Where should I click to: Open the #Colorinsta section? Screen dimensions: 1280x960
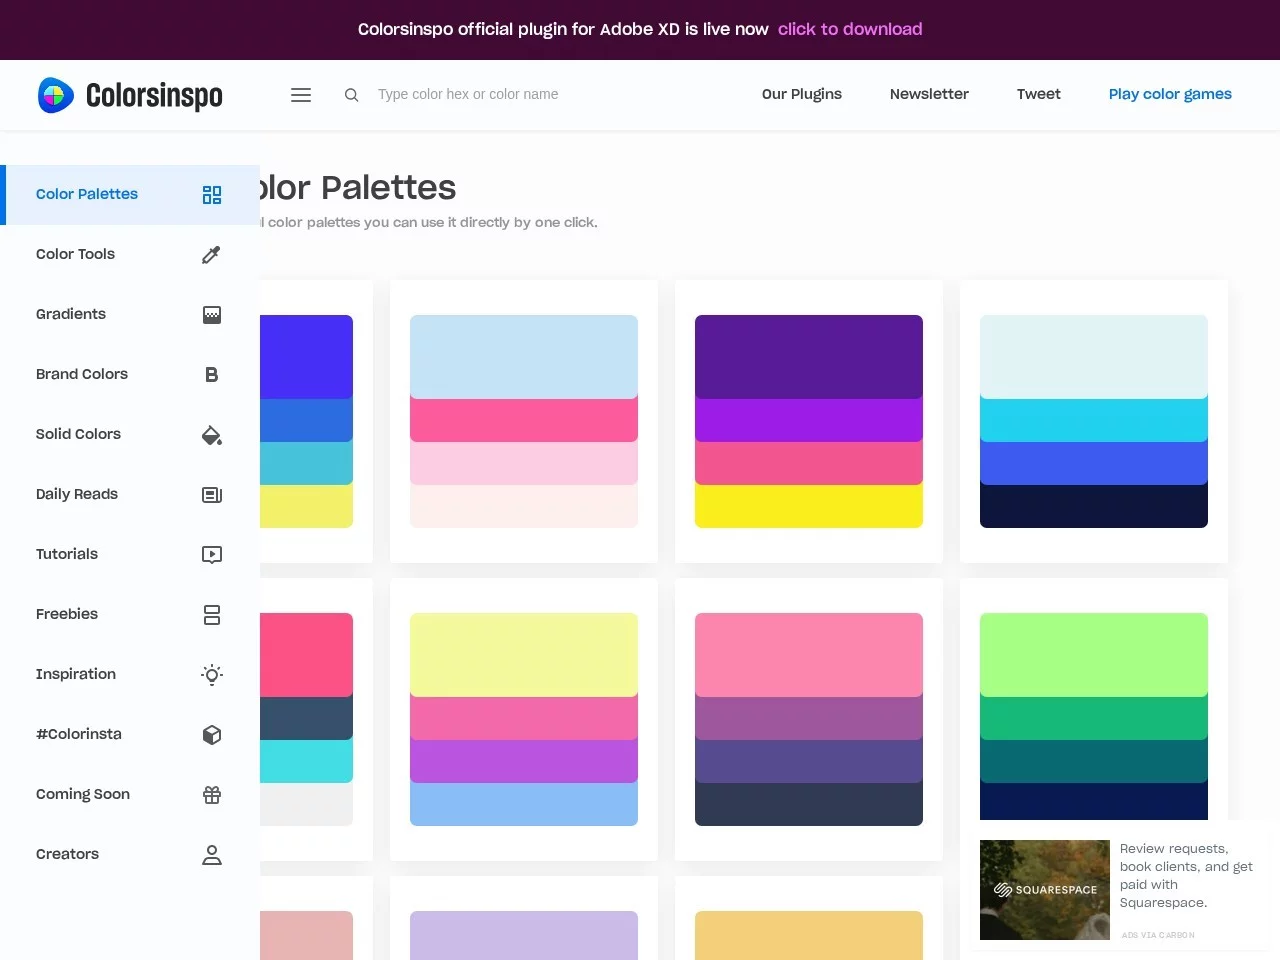[211, 734]
